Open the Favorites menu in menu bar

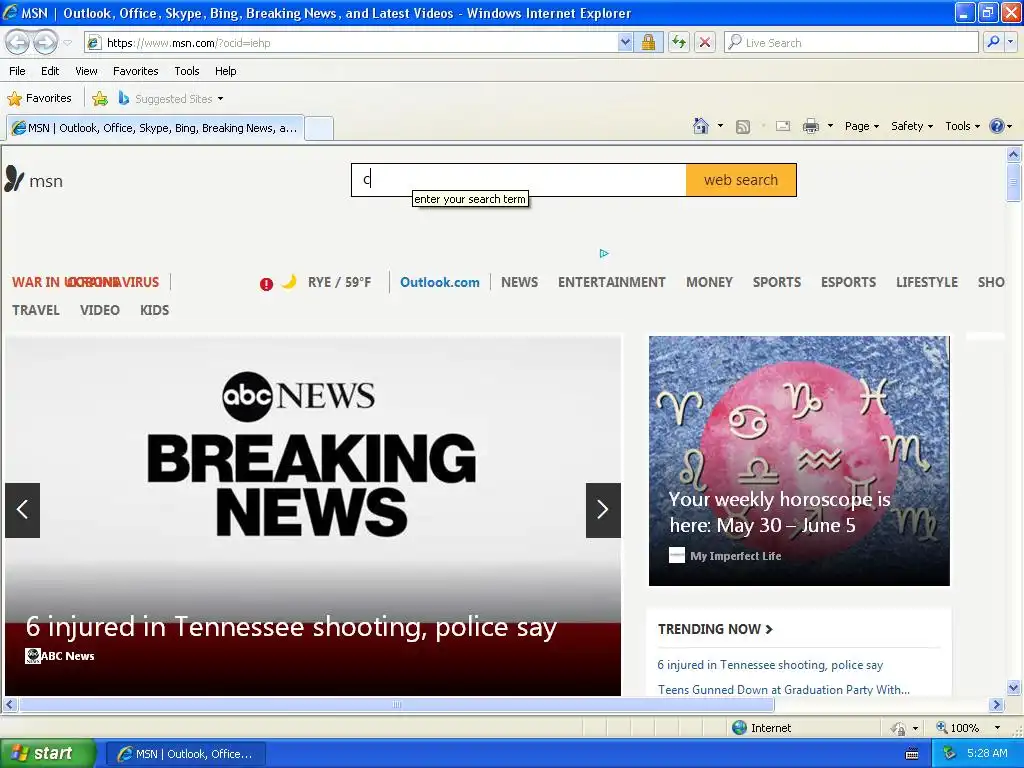(x=136, y=71)
